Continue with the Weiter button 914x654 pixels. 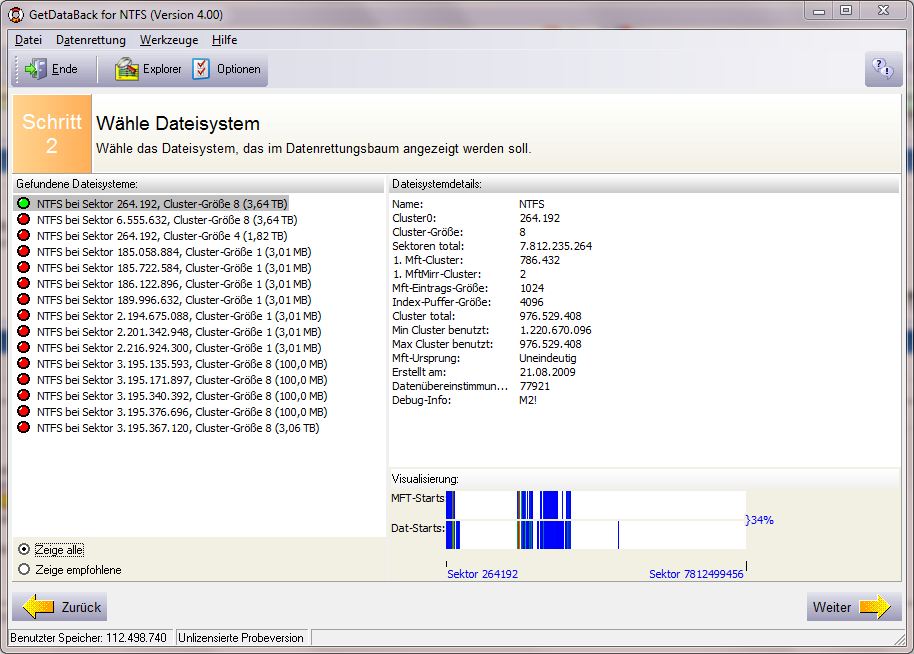click(854, 607)
